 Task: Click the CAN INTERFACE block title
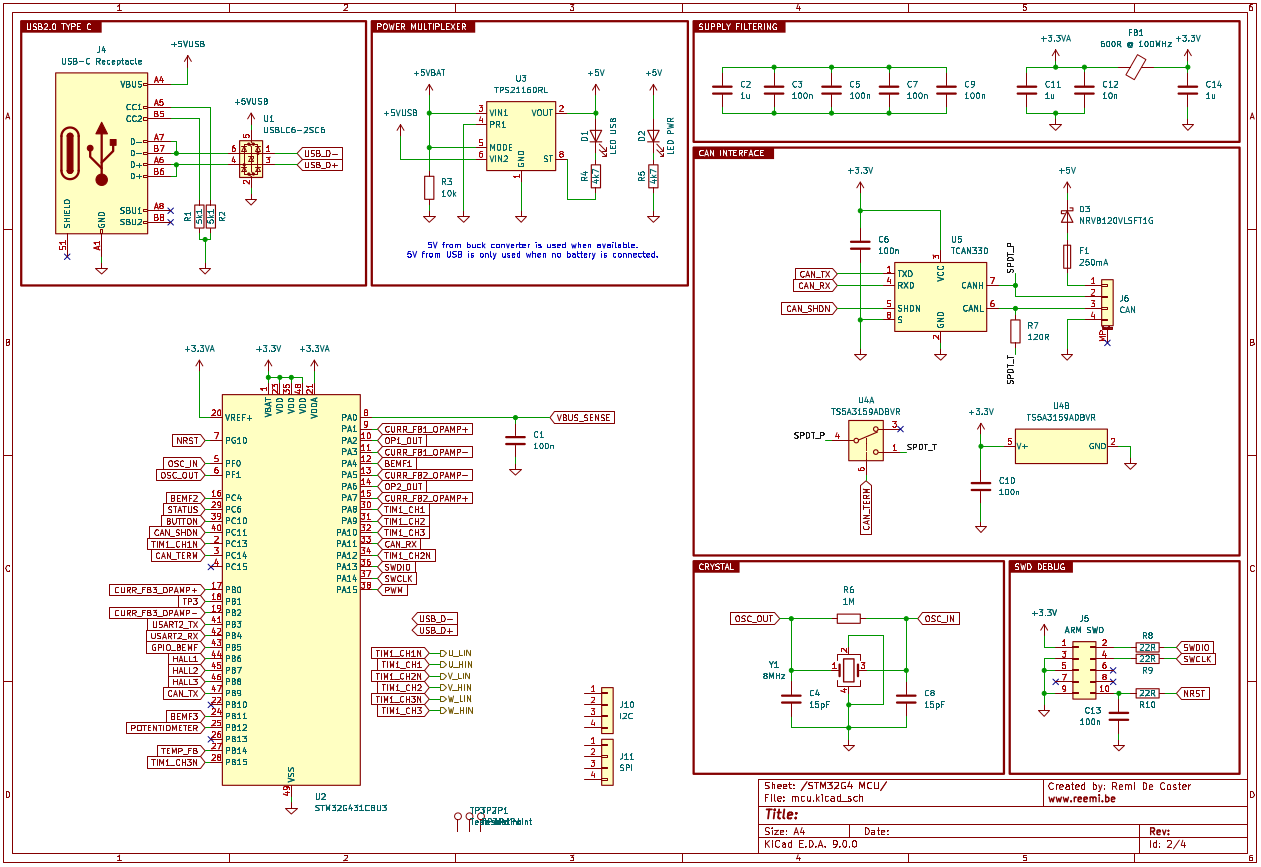(734, 153)
